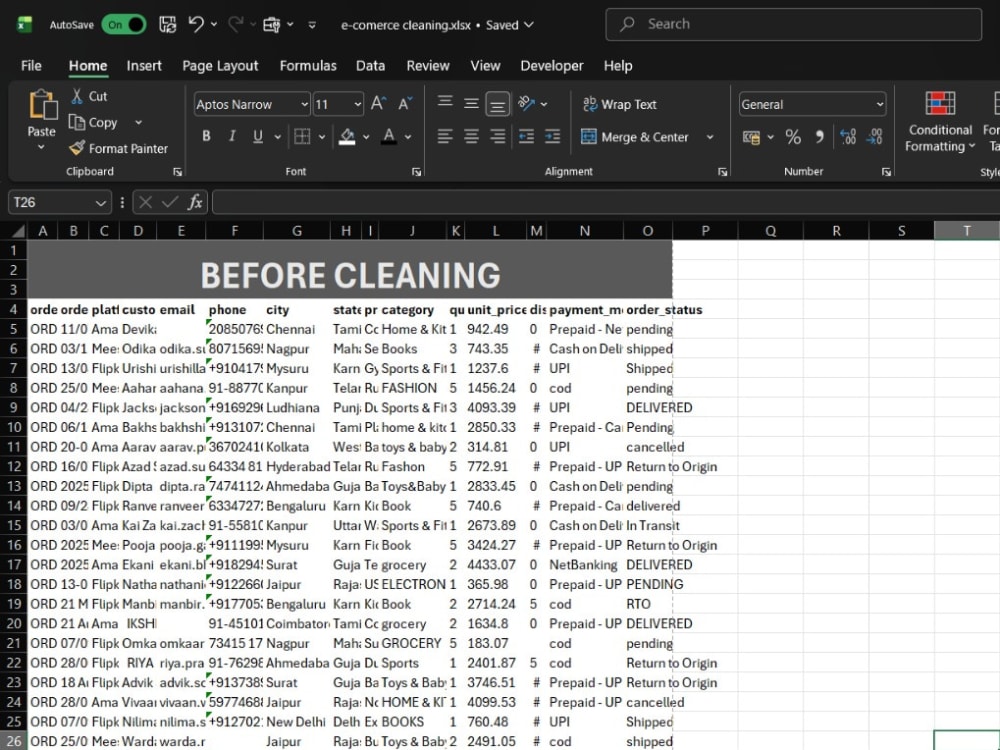Open the File menu
1000x750 pixels.
tap(31, 66)
